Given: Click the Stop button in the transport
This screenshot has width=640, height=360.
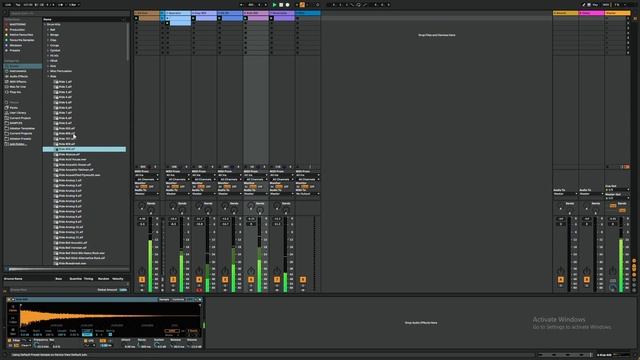Looking at the screenshot, I should [281, 5].
